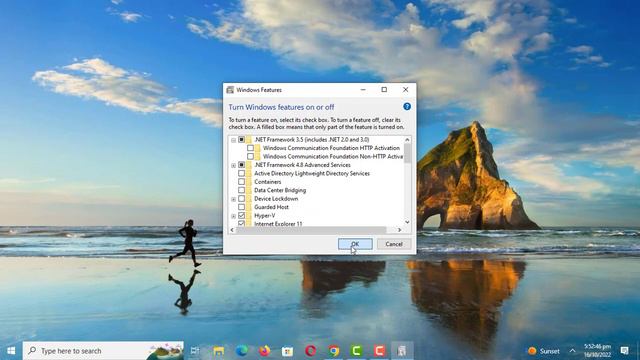
Task: Toggle .NET Framework 3.5 checkbox
Action: click(x=241, y=140)
